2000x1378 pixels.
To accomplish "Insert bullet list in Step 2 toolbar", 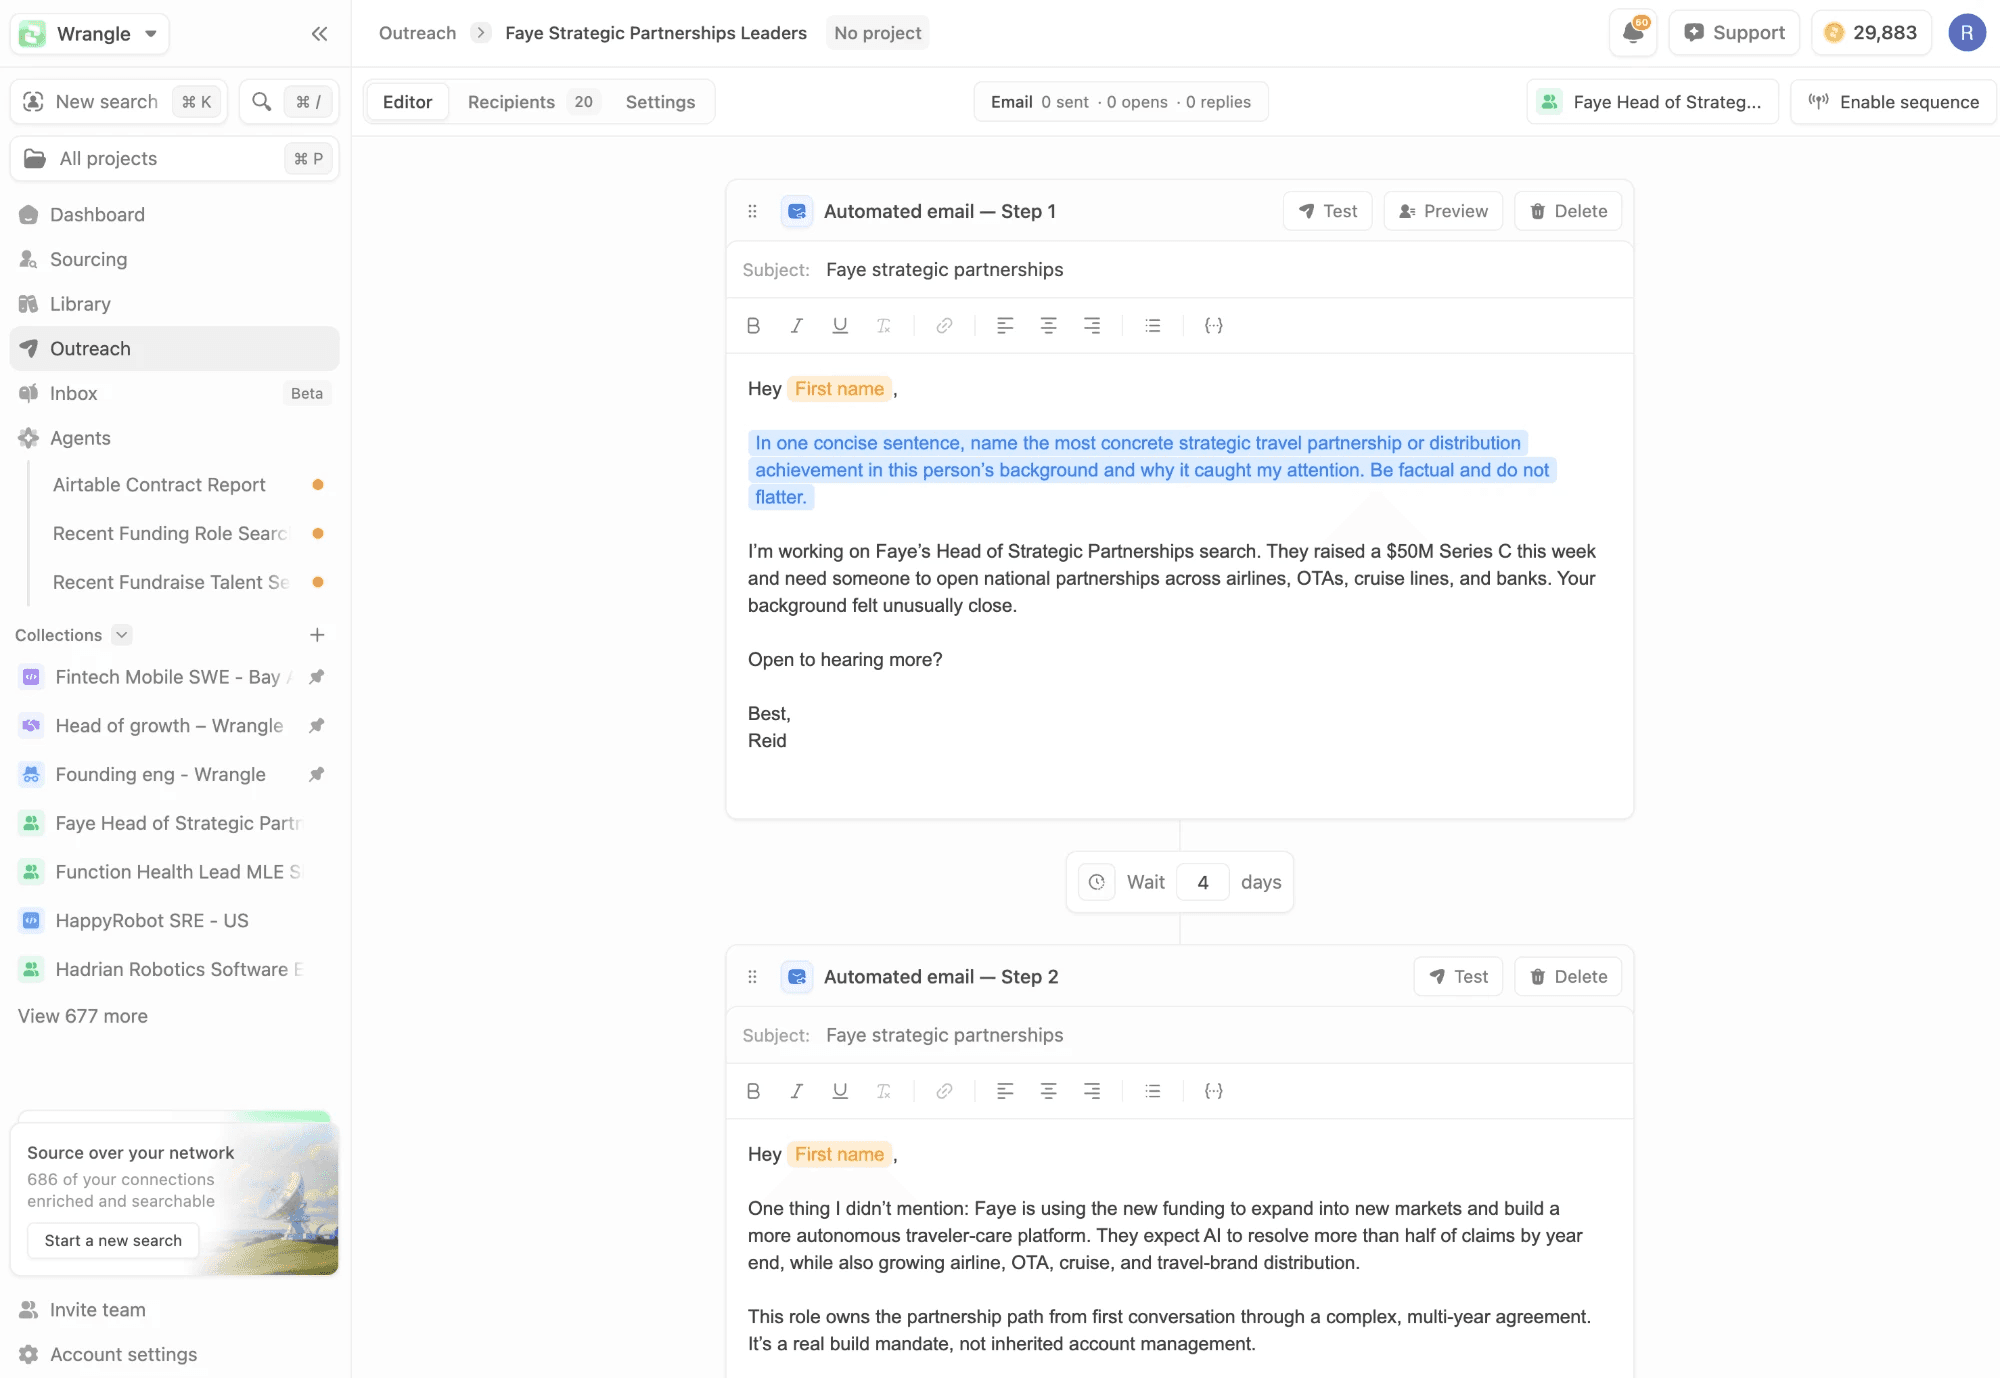I will click(1152, 1091).
